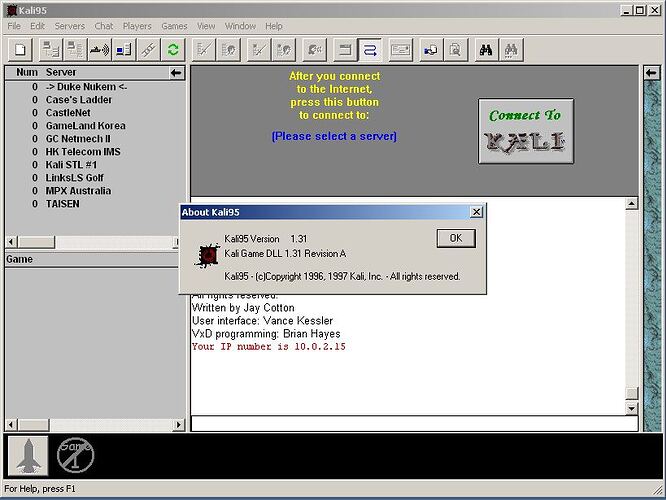Click the grey binoculars Find Next icon
666x500 pixels.
tap(511, 50)
